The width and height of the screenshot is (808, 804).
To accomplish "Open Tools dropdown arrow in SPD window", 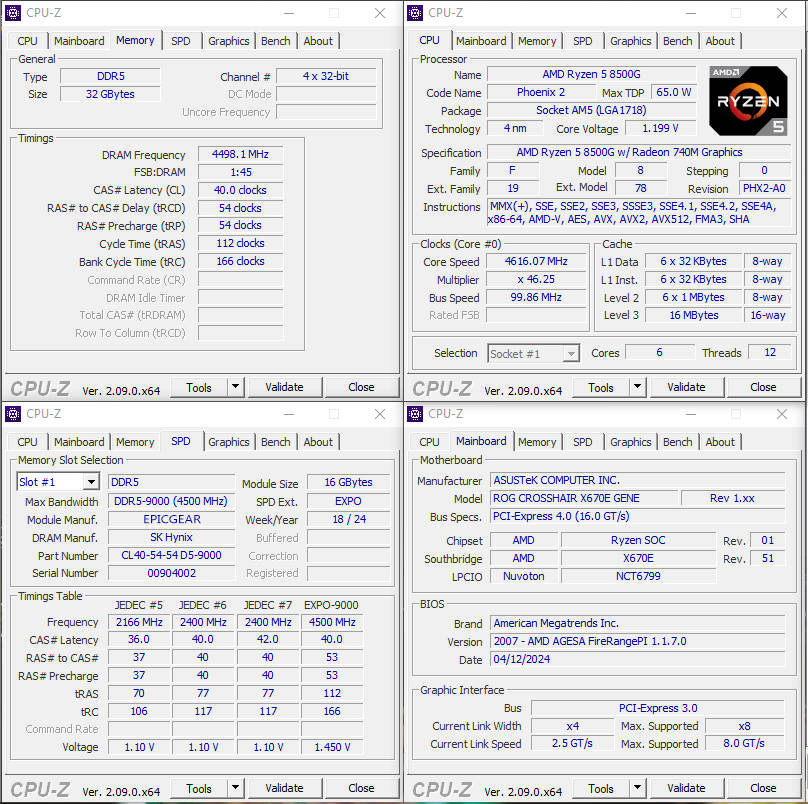I will (x=235, y=788).
